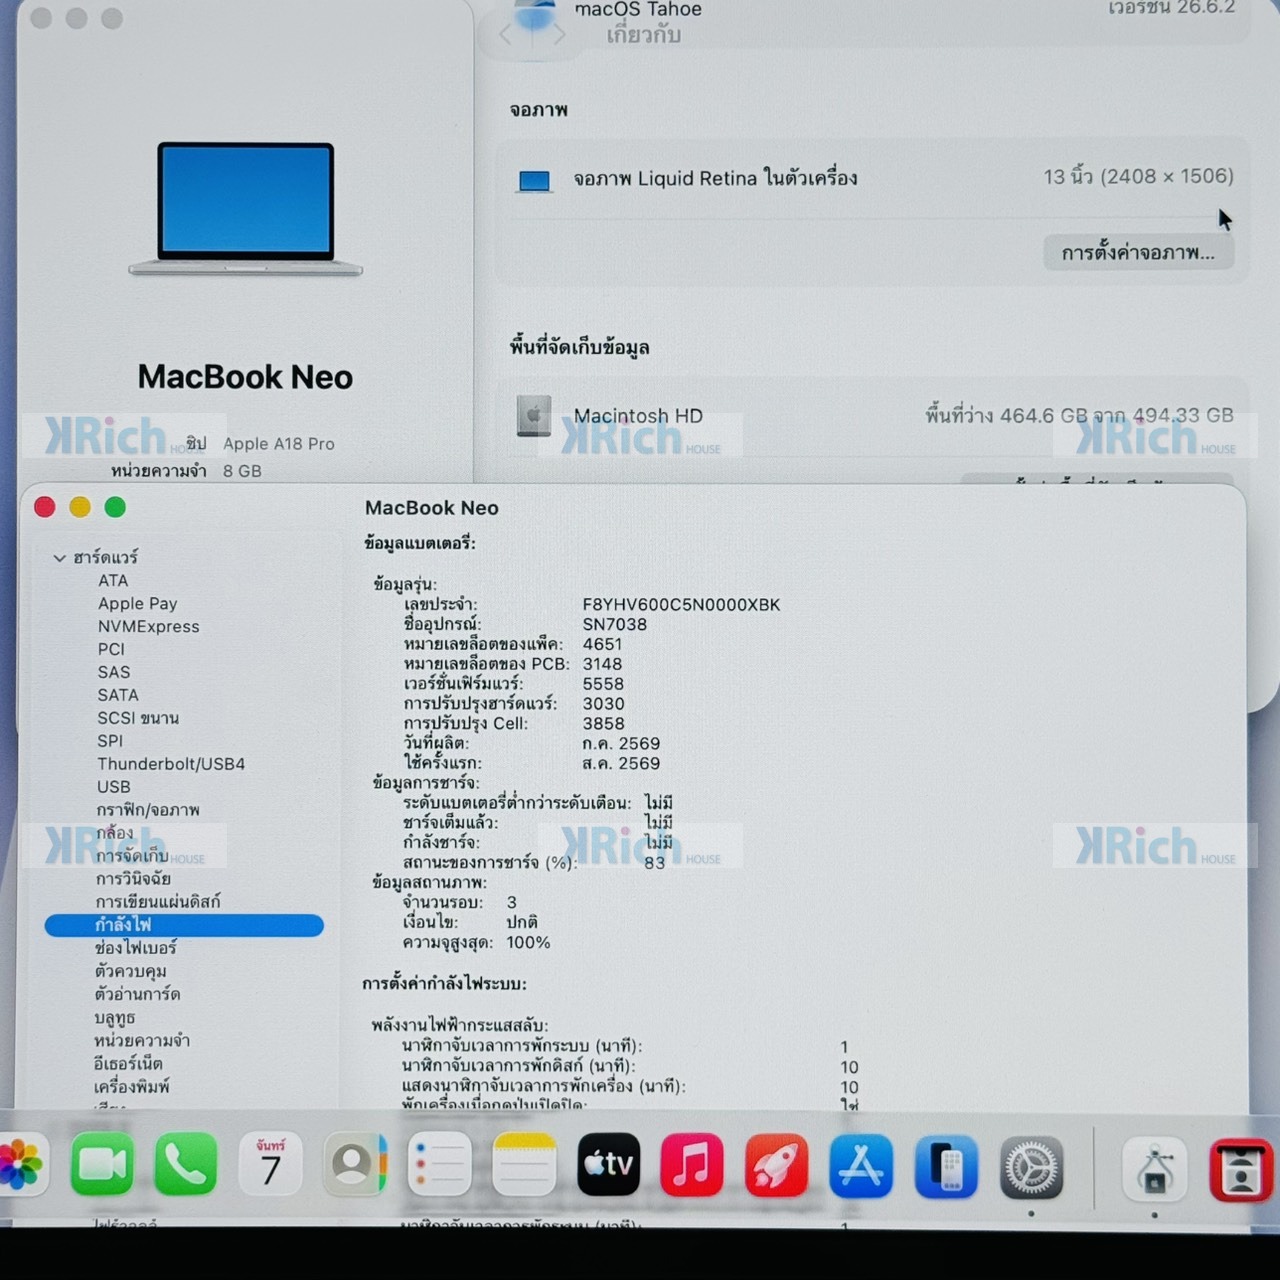Click maximum capacity value 100%

point(528,943)
